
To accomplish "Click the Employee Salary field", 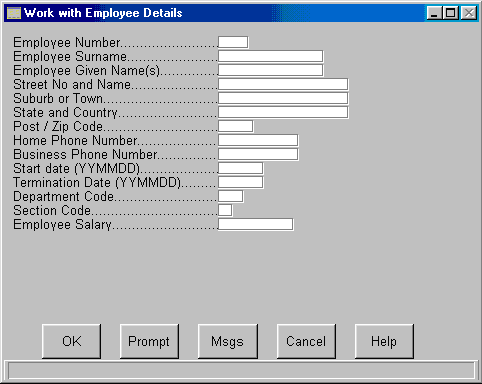I will coord(256,224).
